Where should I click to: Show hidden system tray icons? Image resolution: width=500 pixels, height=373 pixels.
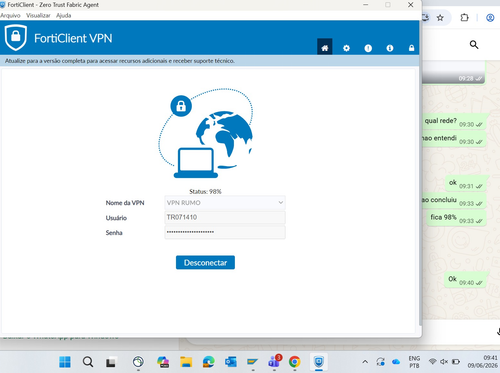(365, 362)
